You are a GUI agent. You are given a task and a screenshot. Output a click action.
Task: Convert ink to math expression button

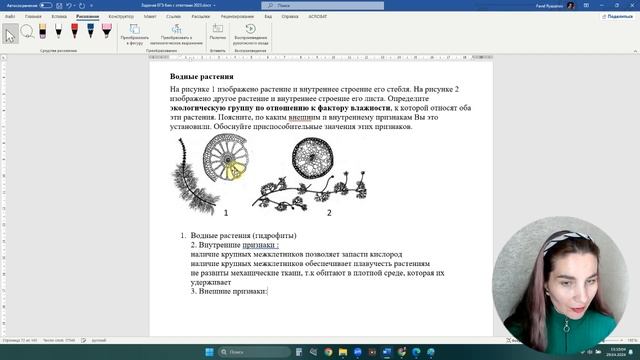176,34
